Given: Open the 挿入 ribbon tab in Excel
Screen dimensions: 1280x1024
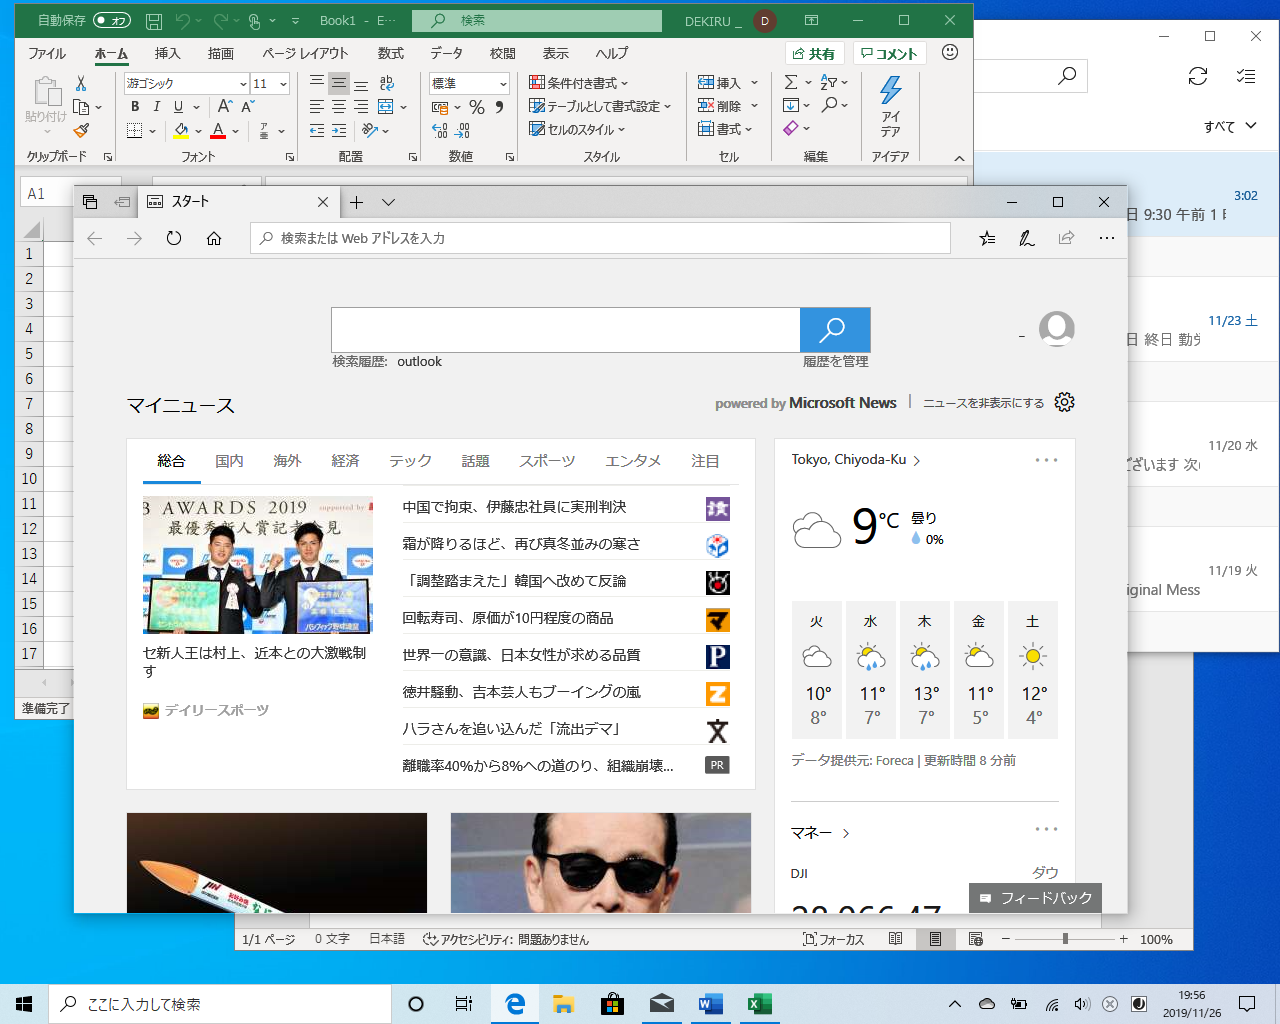Looking at the screenshot, I should 168,53.
